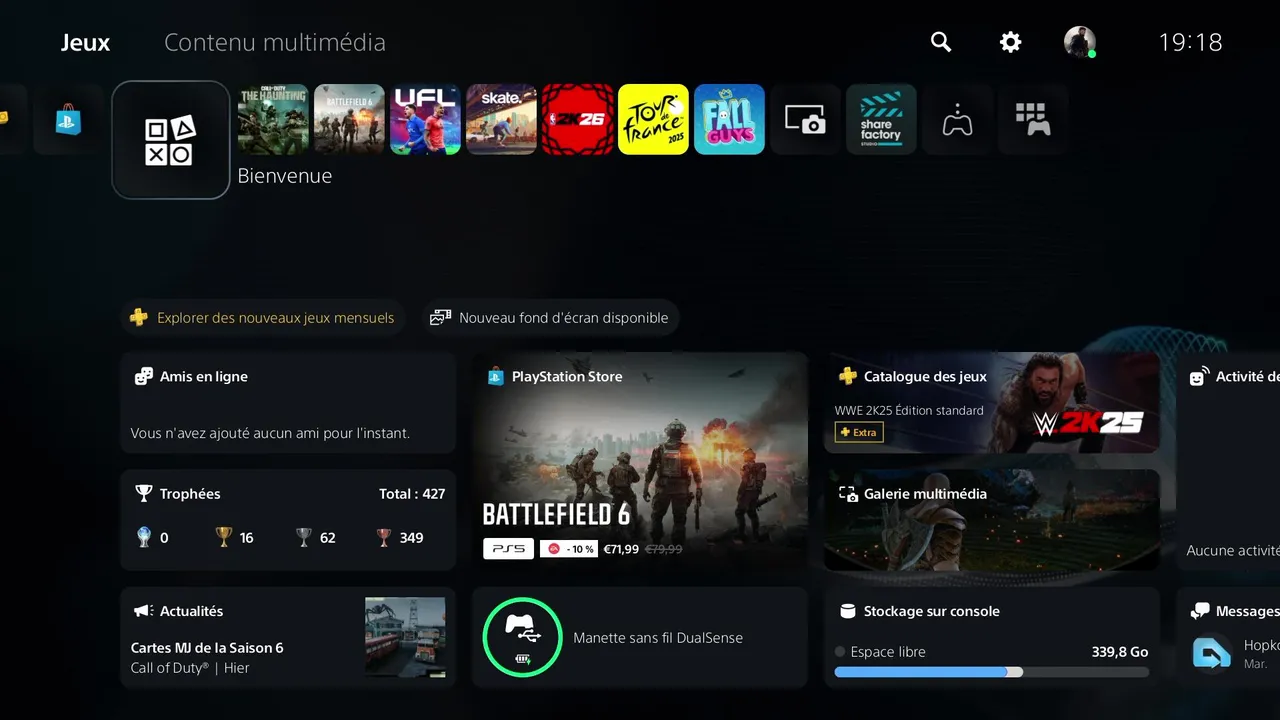Click Explorer des nouveaux jeux mensuels

point(263,318)
